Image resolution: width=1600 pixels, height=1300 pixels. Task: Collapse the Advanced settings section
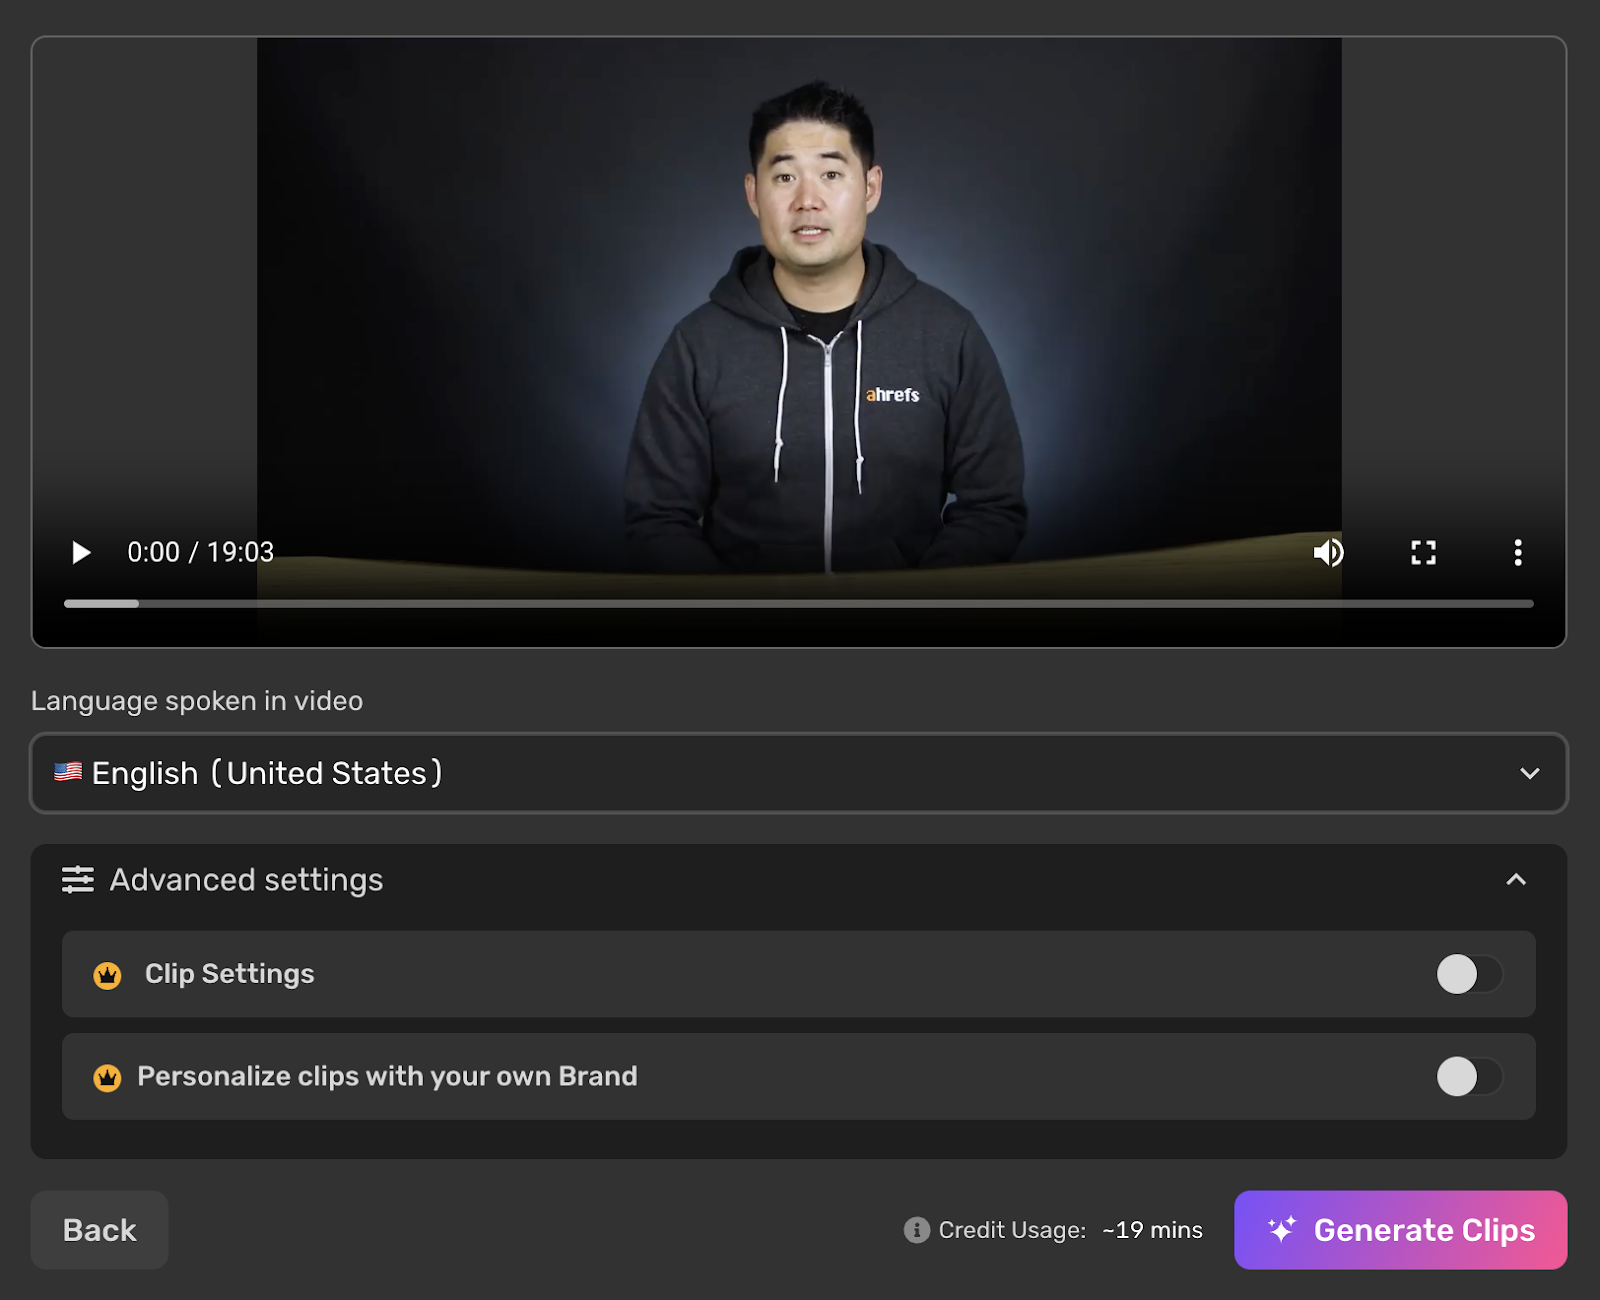[1516, 880]
